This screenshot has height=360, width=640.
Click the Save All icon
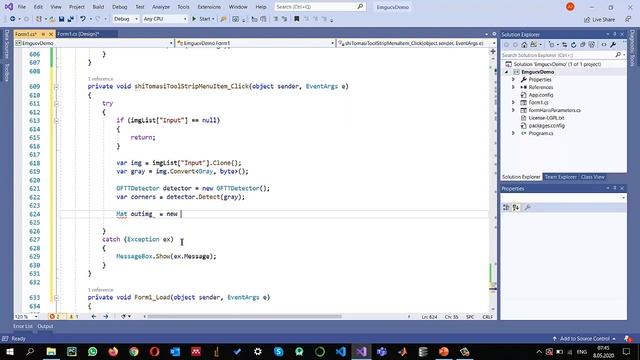(x=71, y=19)
